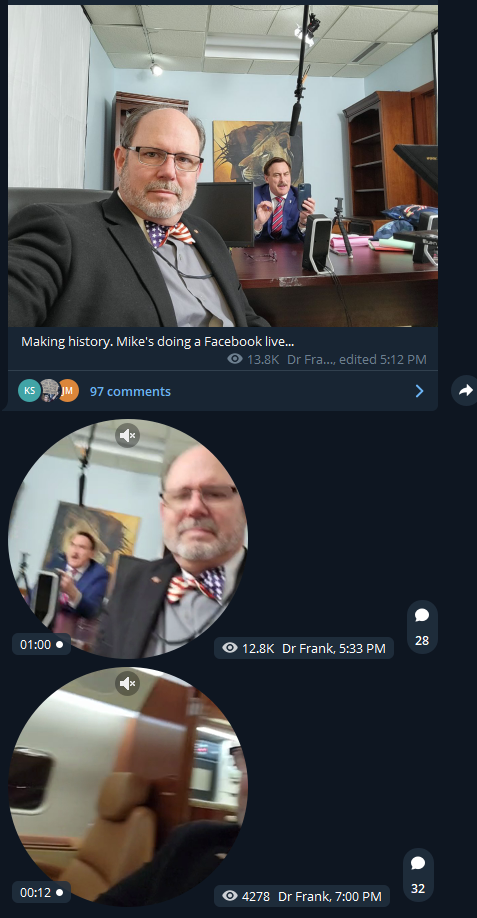The width and height of the screenshot is (477, 918).
Task: Click the 'Making history' caption text
Action: tap(157, 341)
